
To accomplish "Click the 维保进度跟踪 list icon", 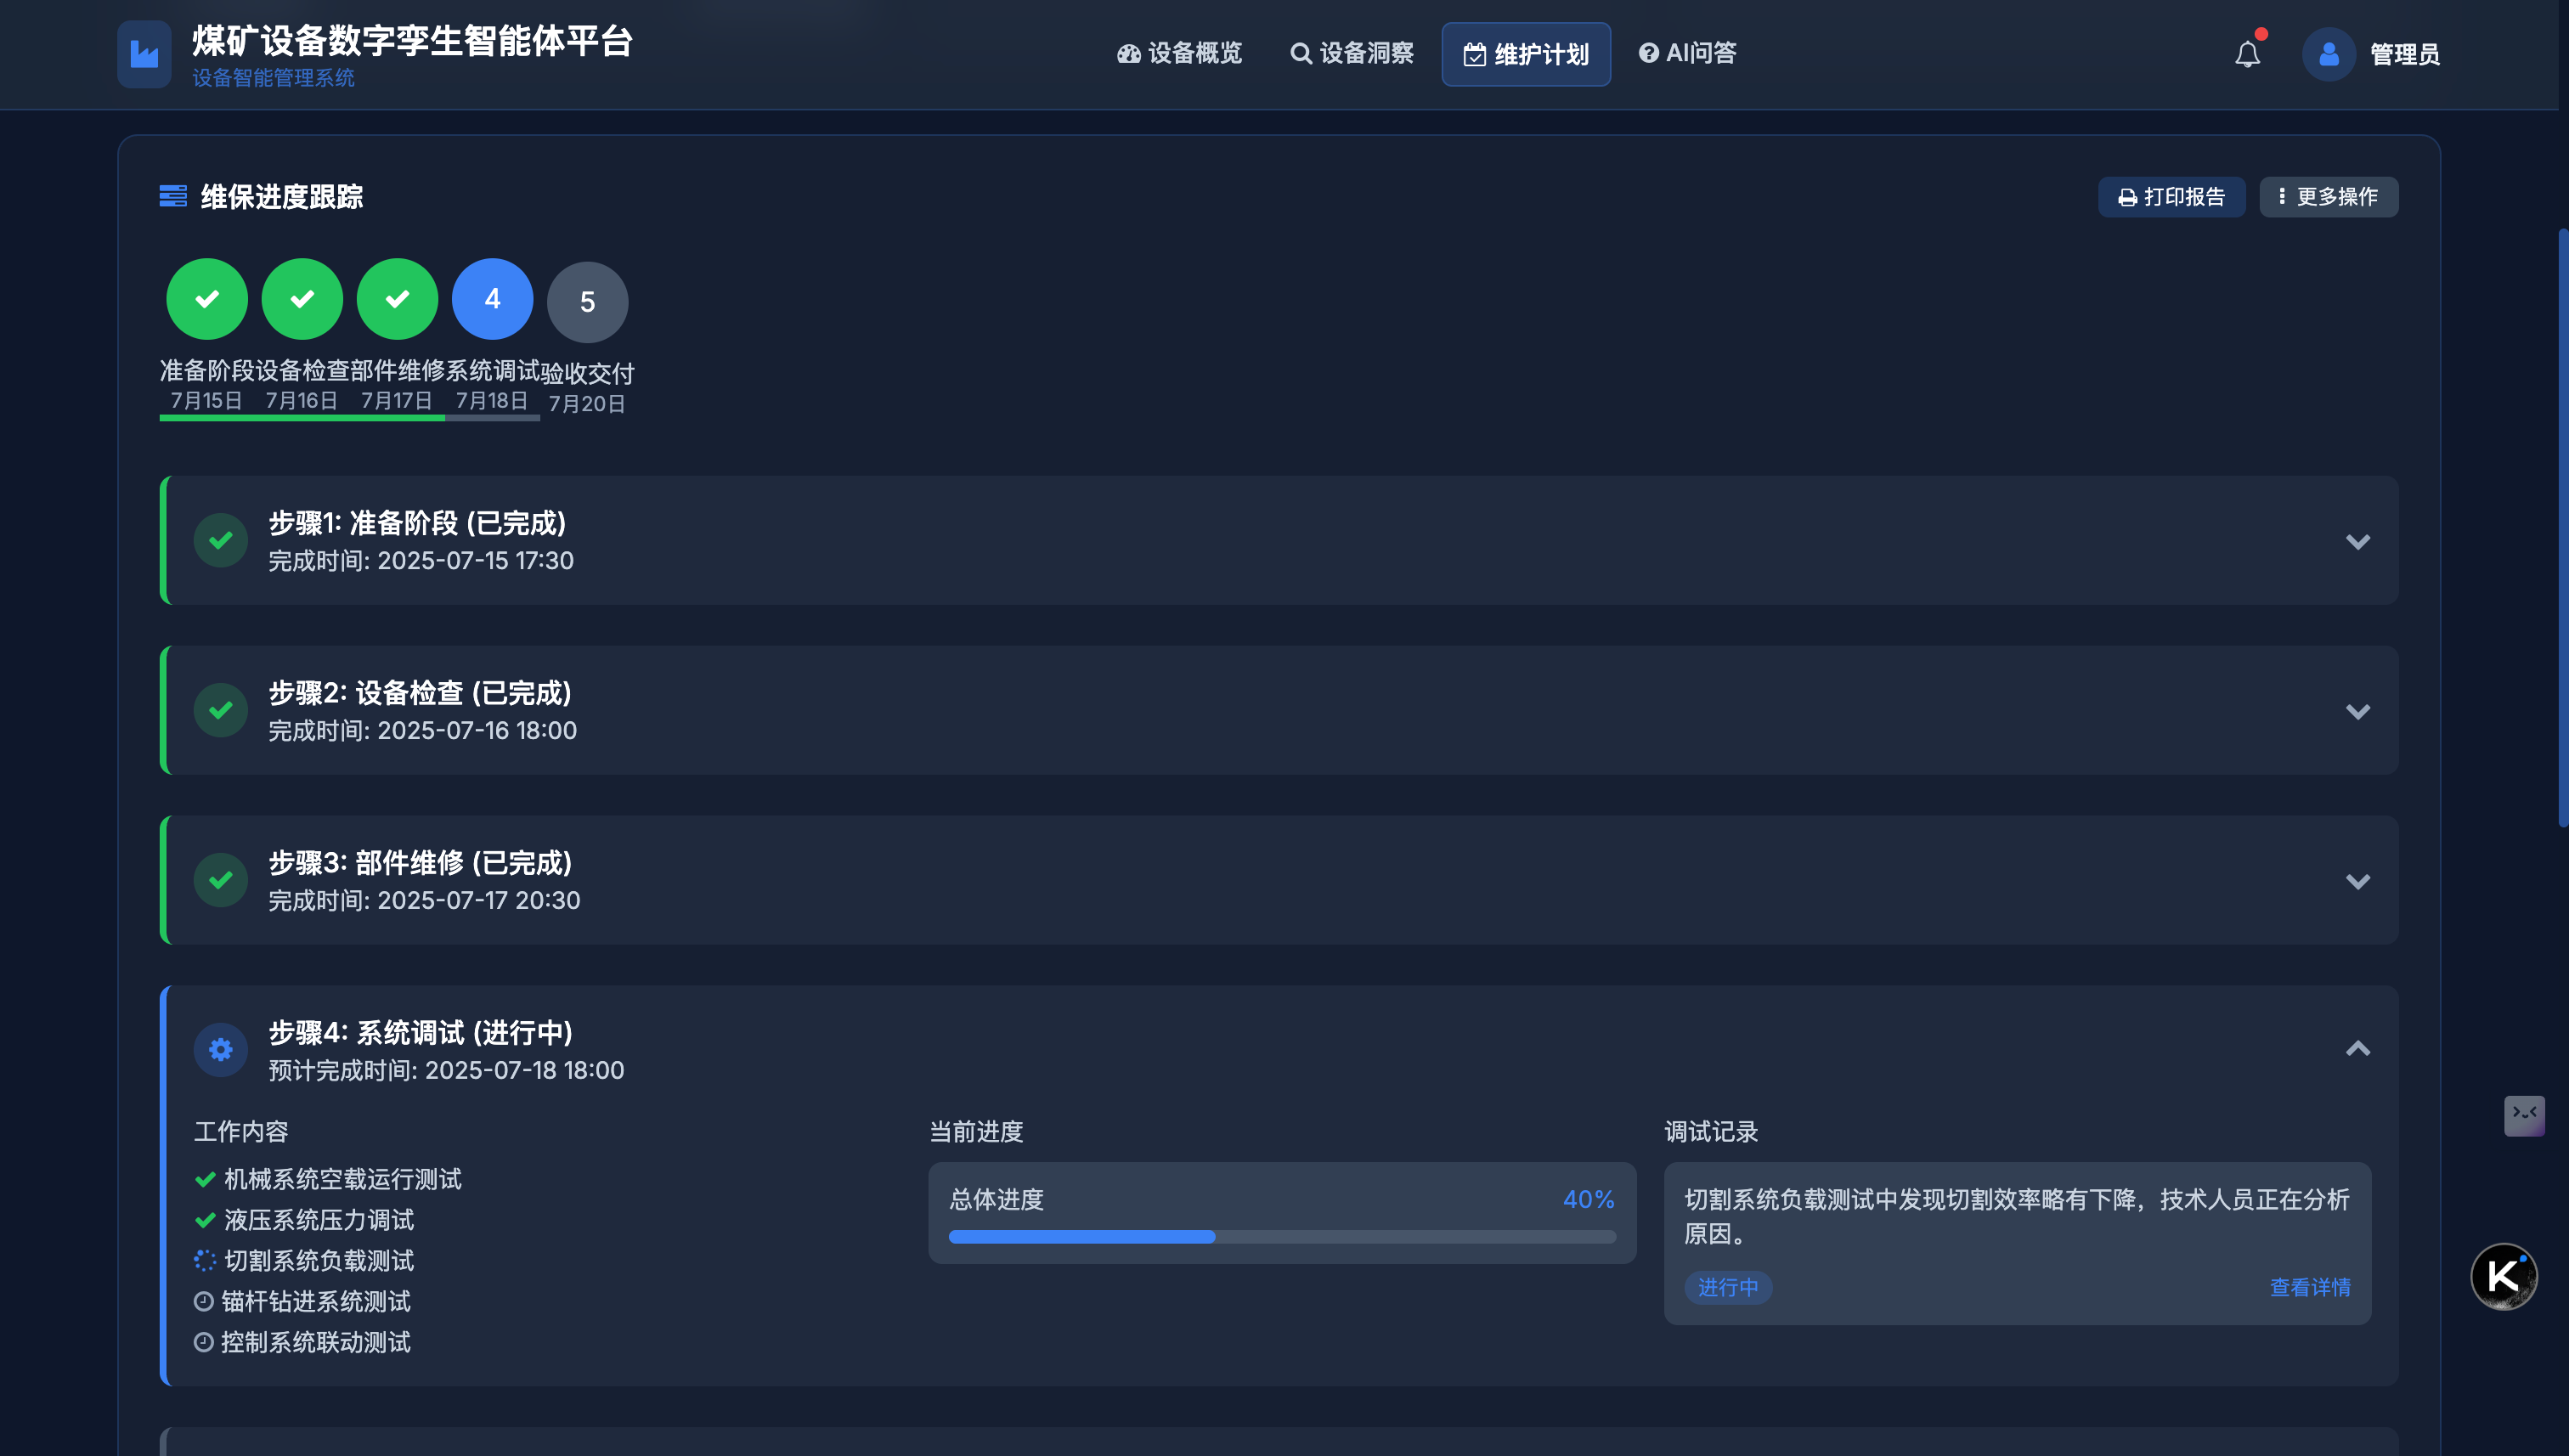I will click(173, 196).
